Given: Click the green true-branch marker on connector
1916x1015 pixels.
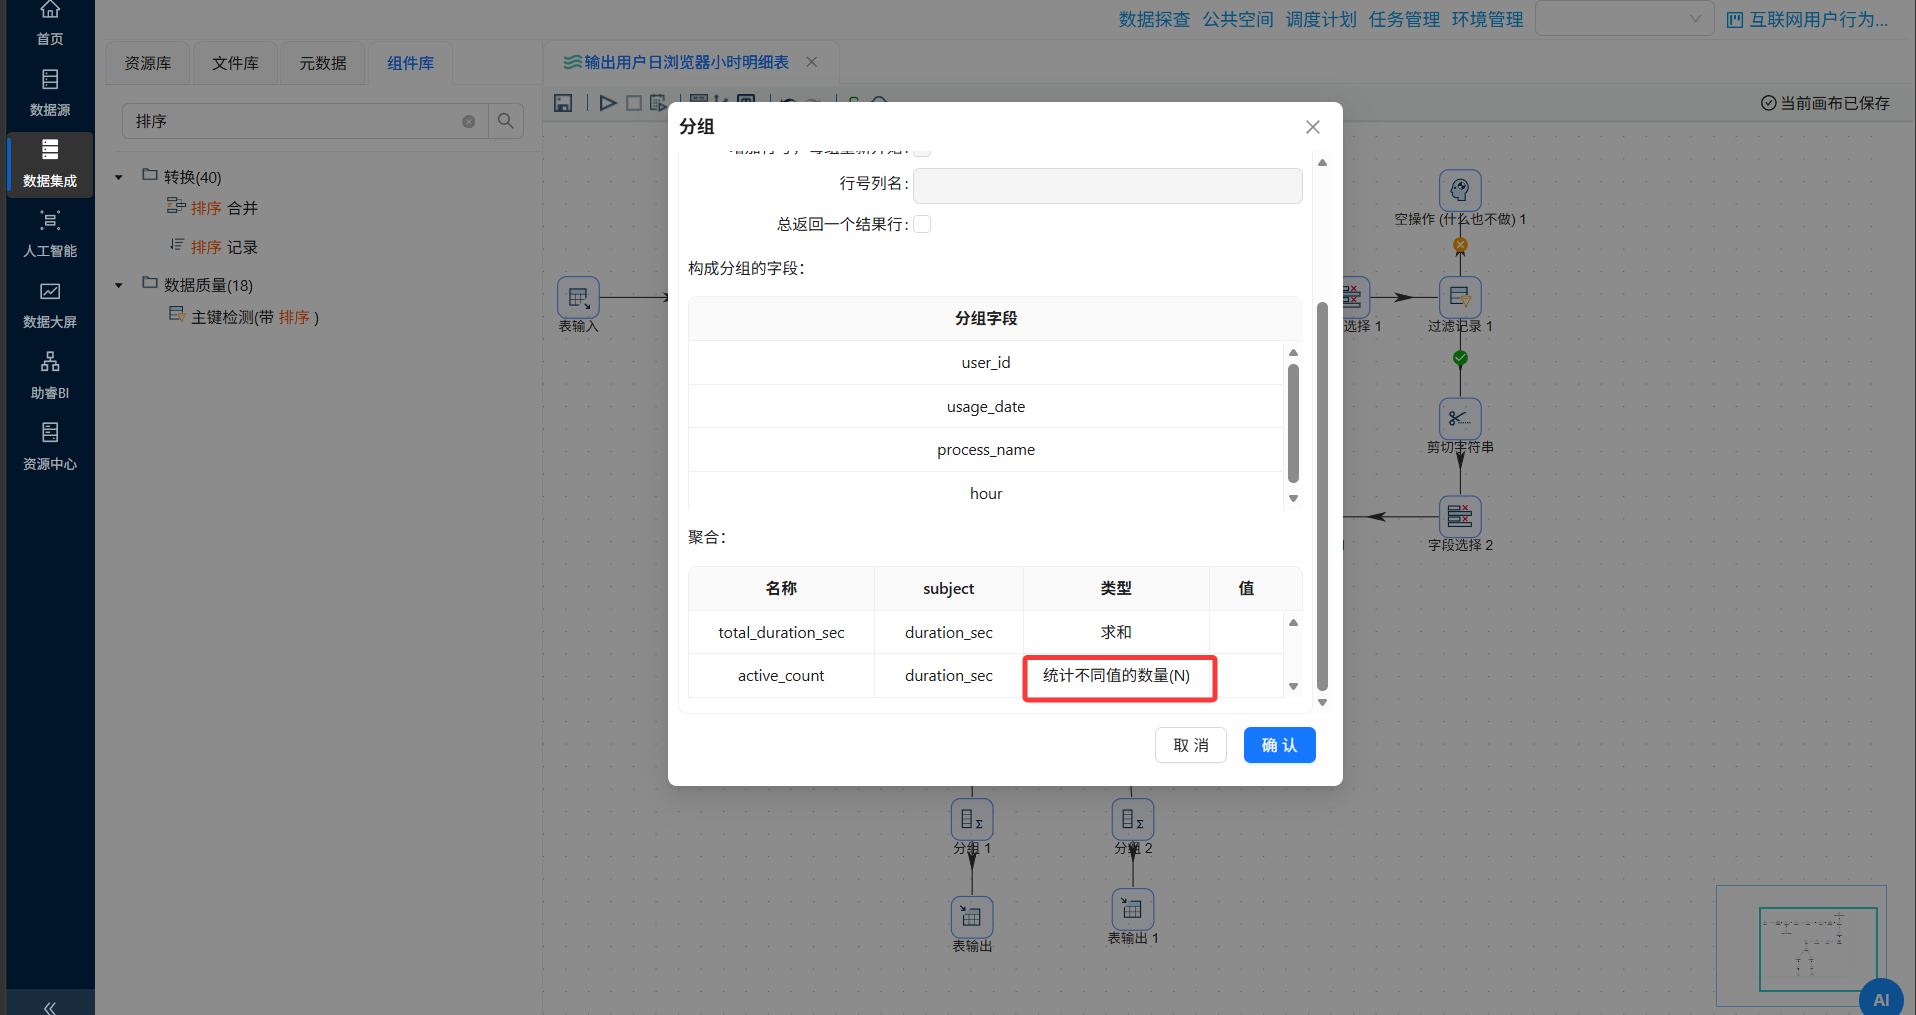Looking at the screenshot, I should (x=1460, y=358).
